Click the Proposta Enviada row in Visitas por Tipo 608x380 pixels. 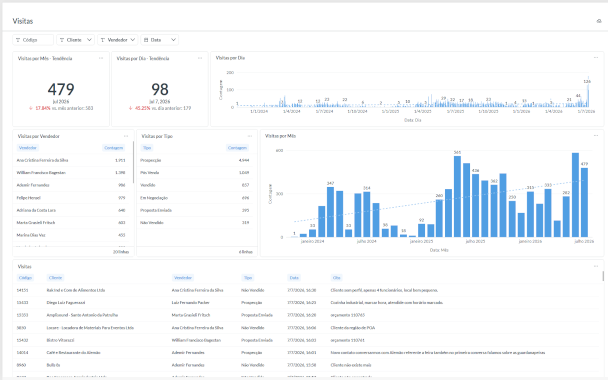(x=195, y=210)
